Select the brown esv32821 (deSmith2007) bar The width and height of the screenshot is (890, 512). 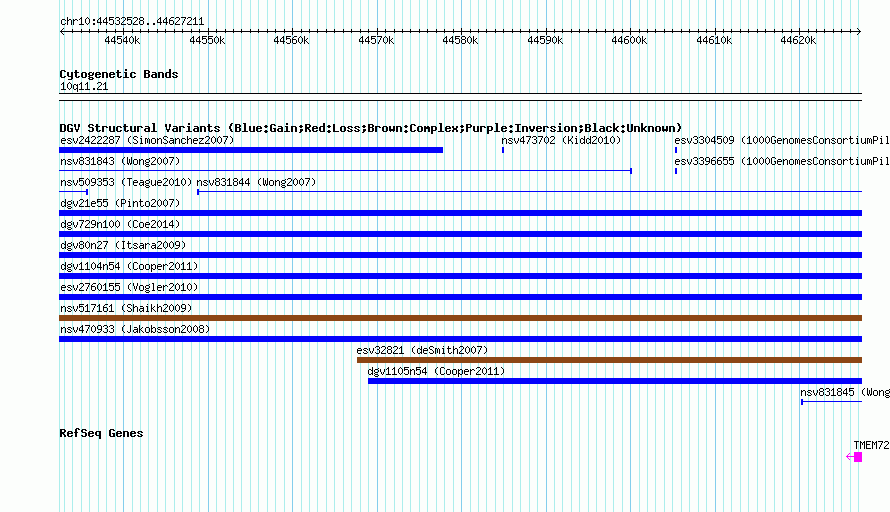click(610, 360)
